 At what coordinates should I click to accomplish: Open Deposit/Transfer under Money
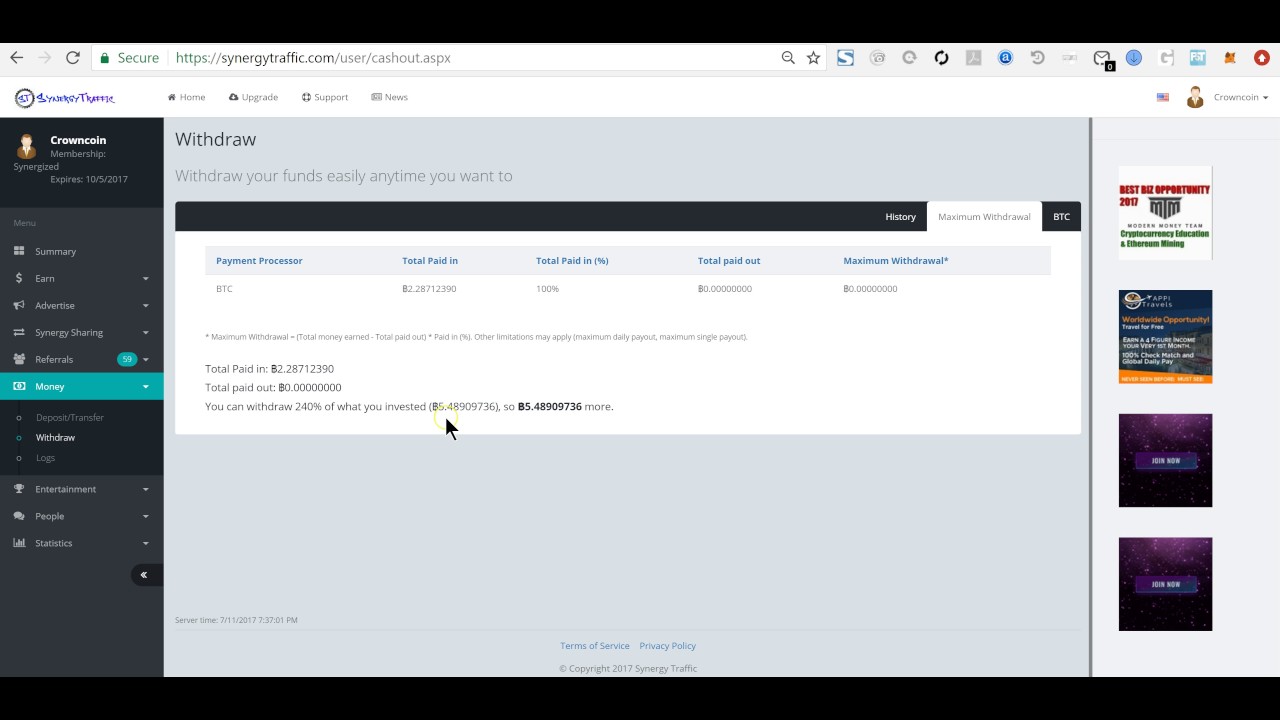[70, 418]
